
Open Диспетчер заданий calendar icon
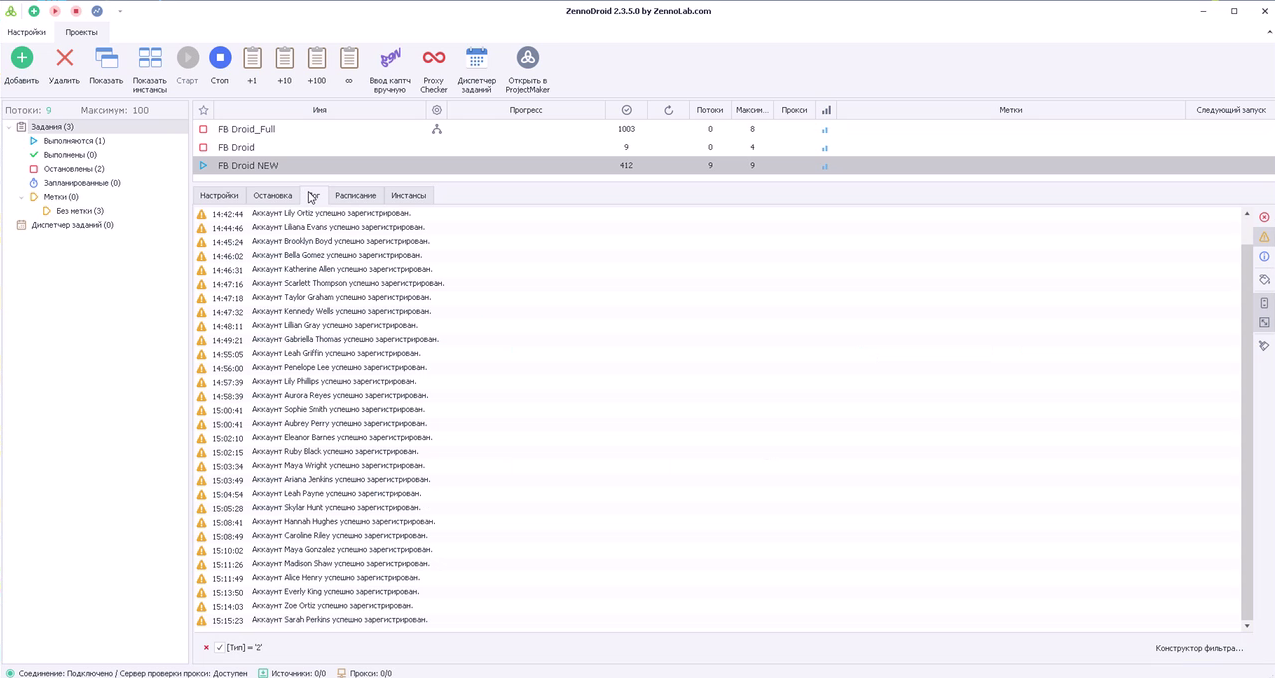pos(477,59)
